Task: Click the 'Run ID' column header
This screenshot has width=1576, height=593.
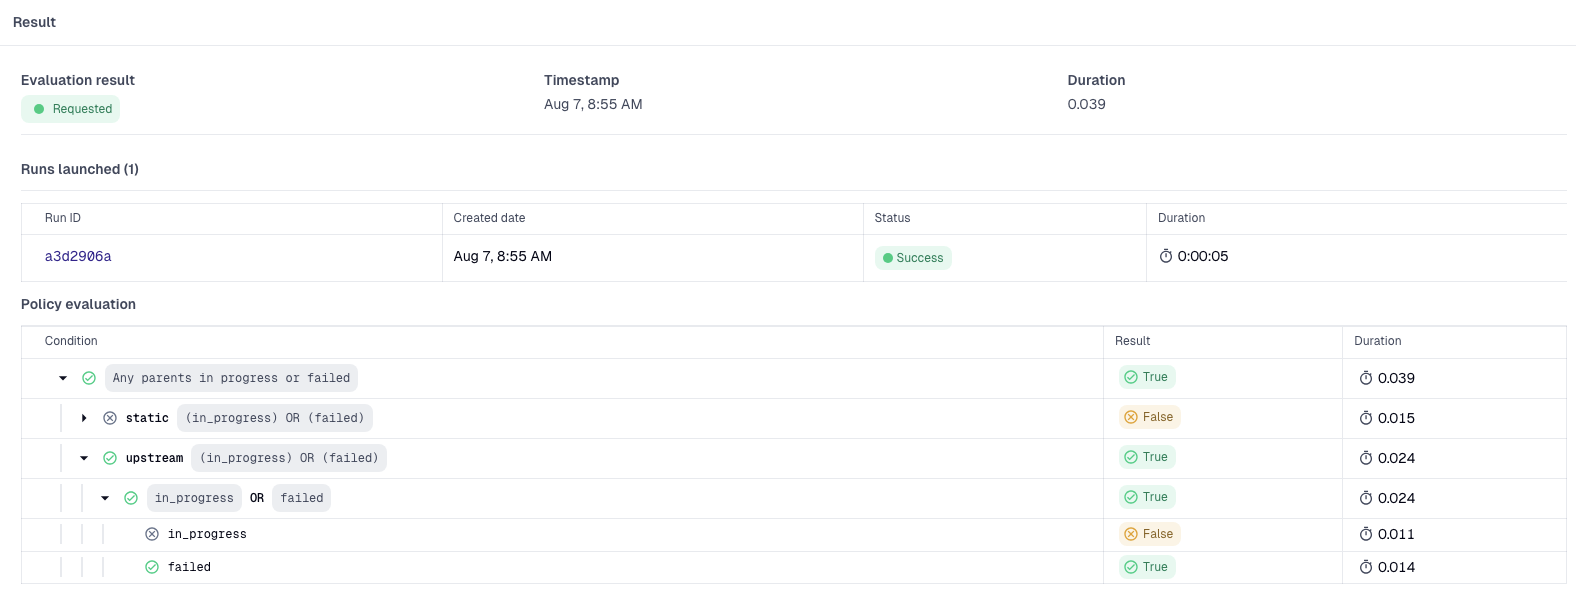Action: [63, 218]
